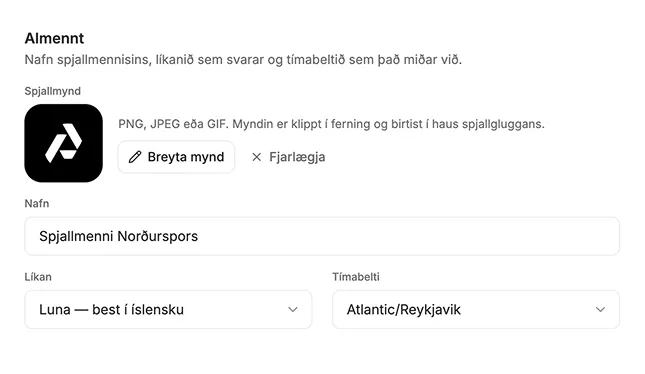Open the Líkan dropdown showing Luna
This screenshot has width=645, height=374.
coord(168,309)
